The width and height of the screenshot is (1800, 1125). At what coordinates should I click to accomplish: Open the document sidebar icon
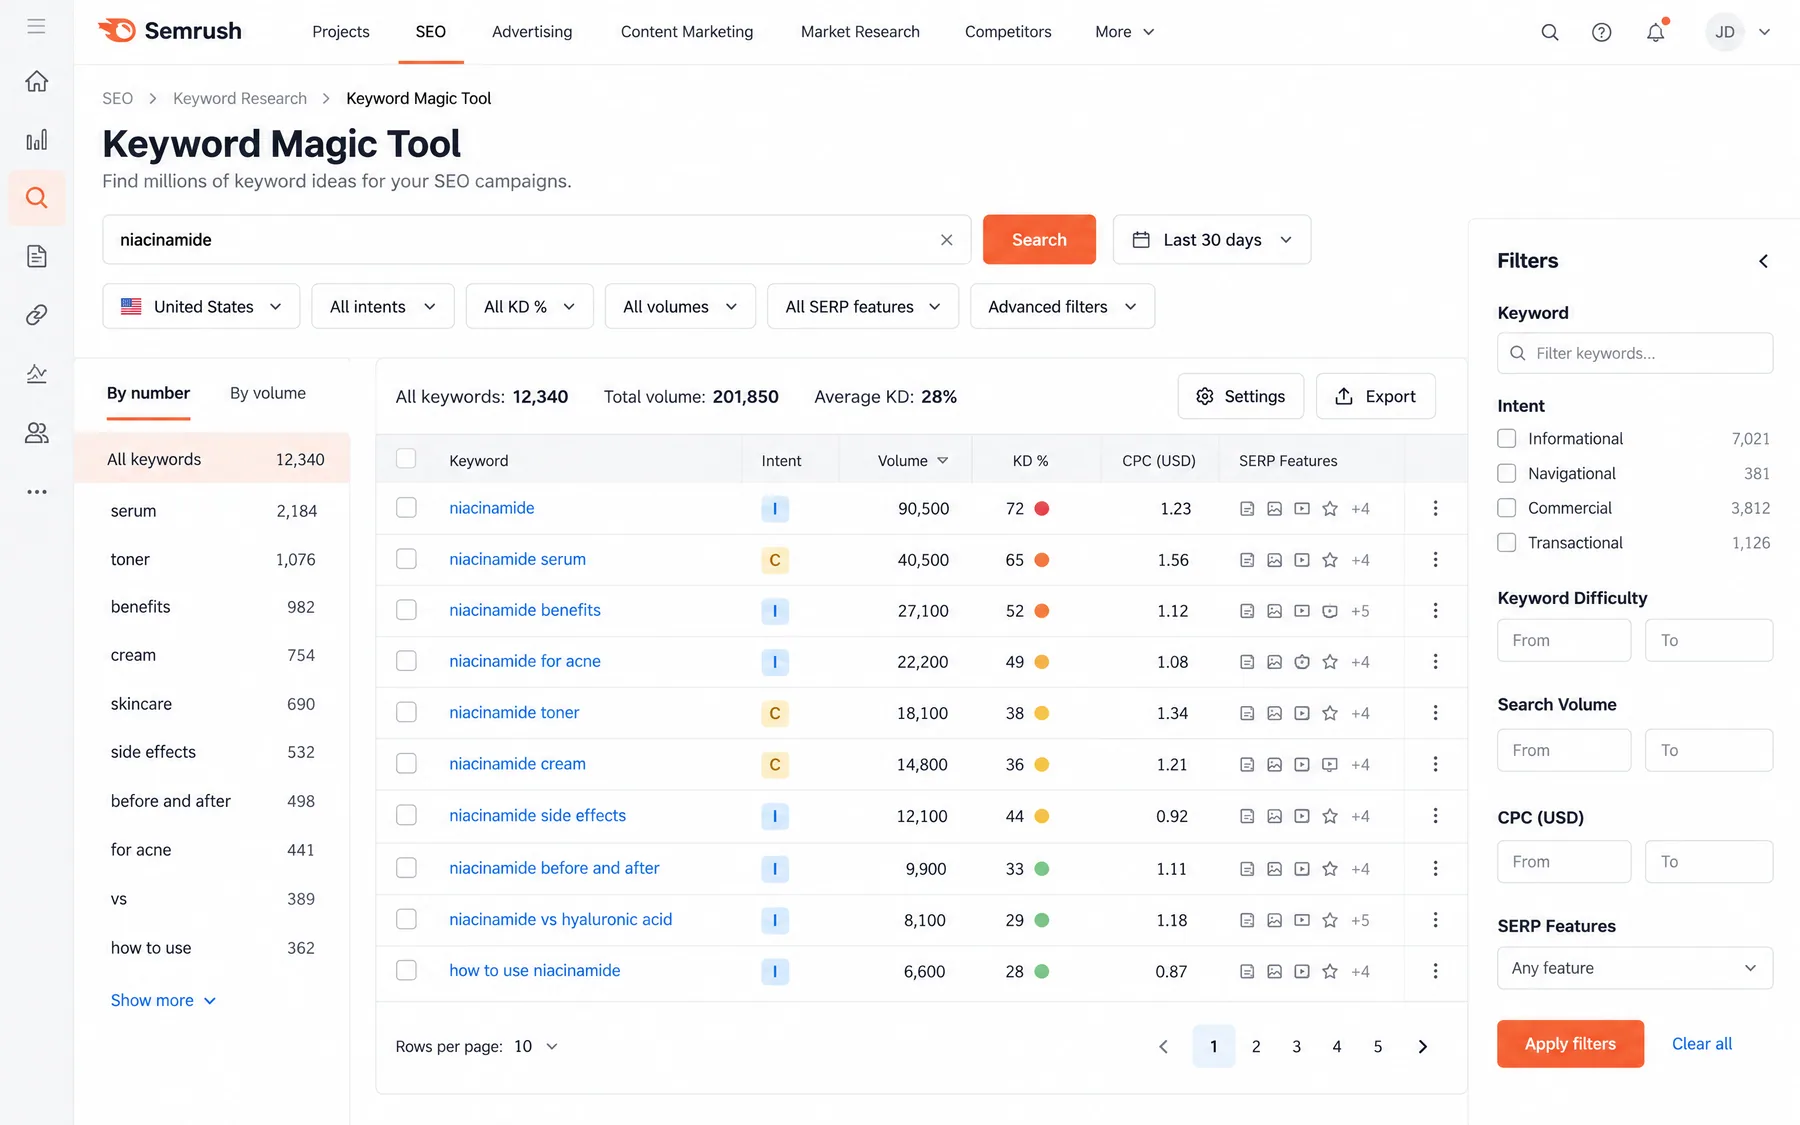(36, 256)
